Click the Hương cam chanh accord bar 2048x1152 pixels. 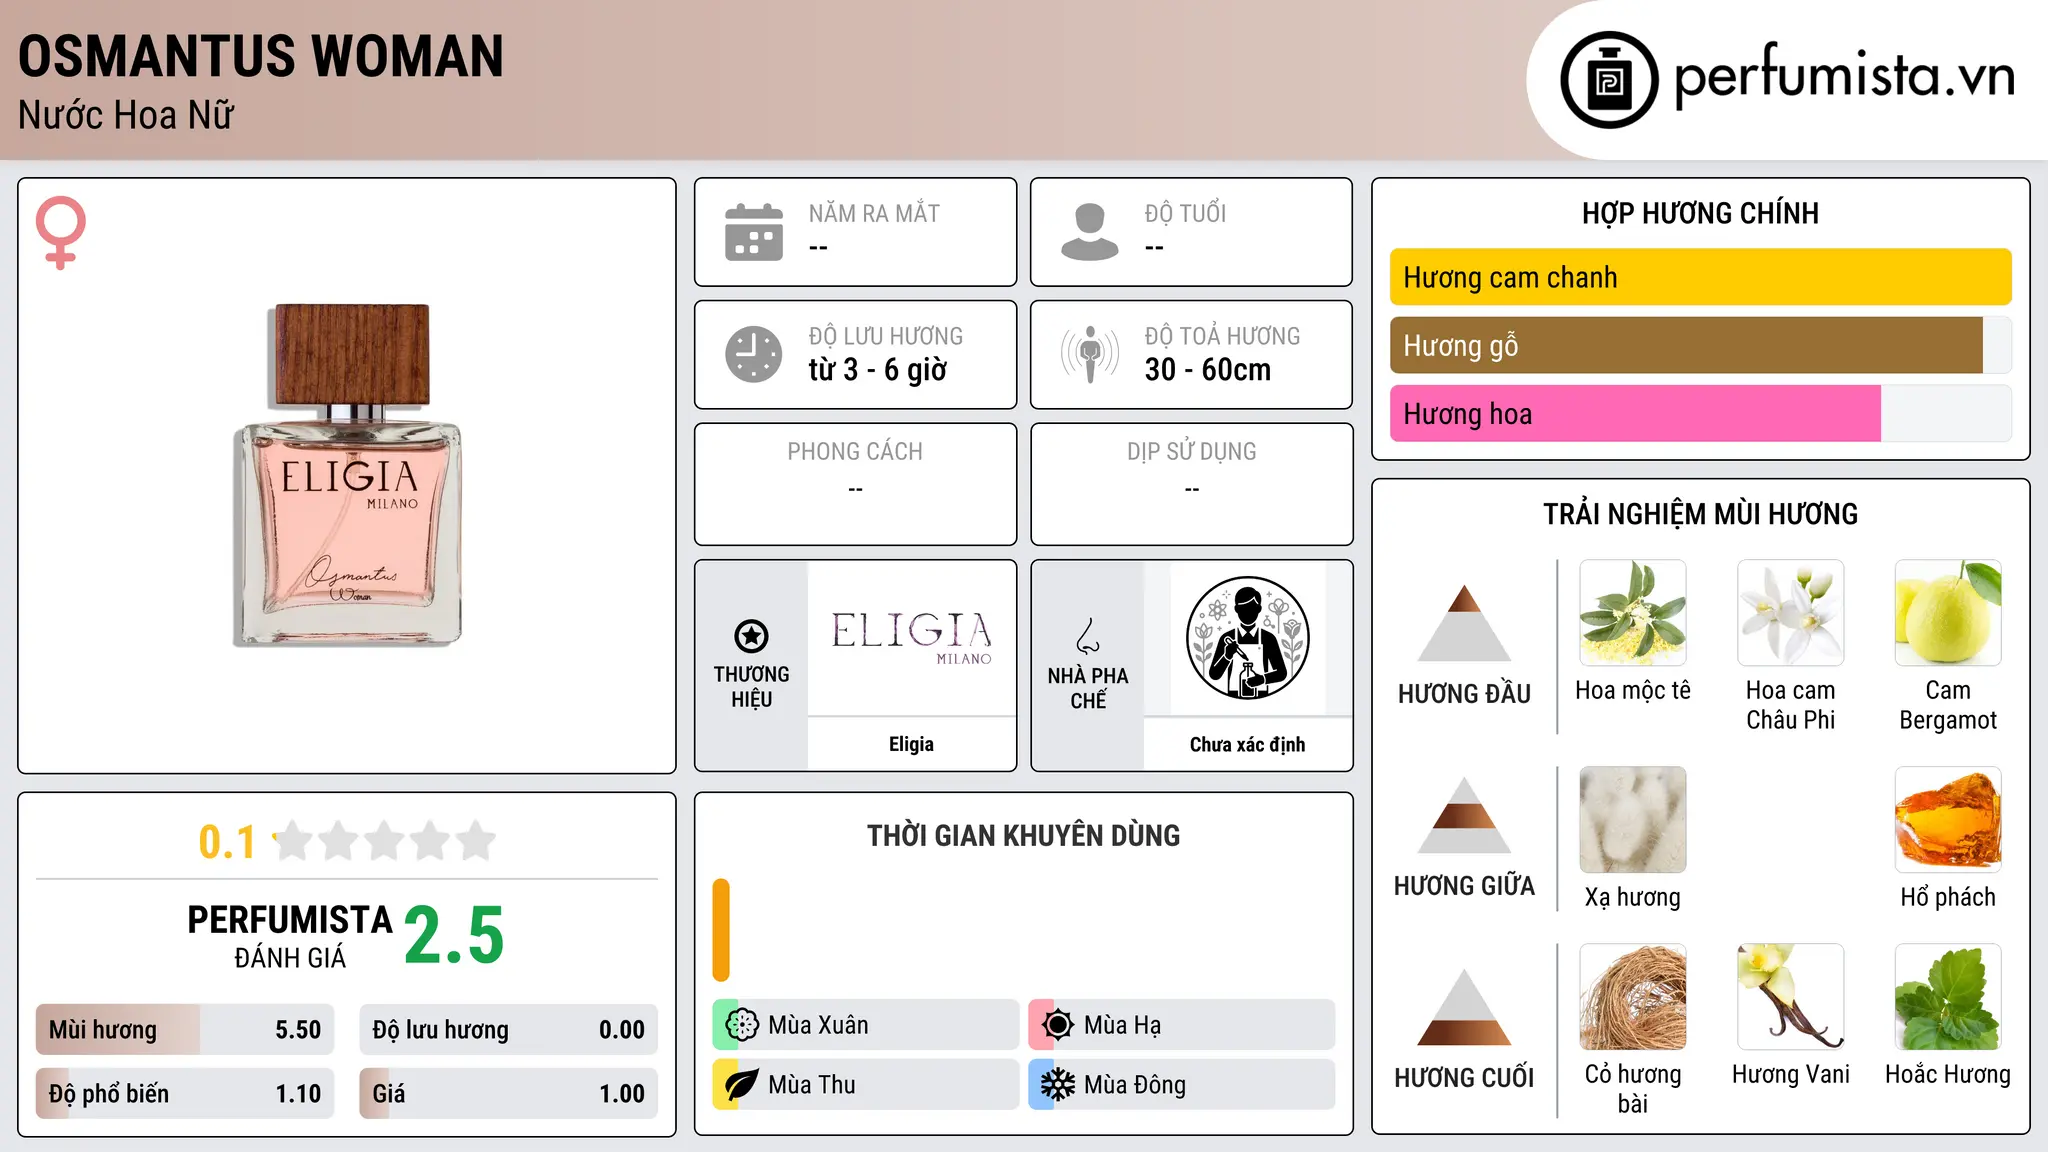tap(1701, 277)
